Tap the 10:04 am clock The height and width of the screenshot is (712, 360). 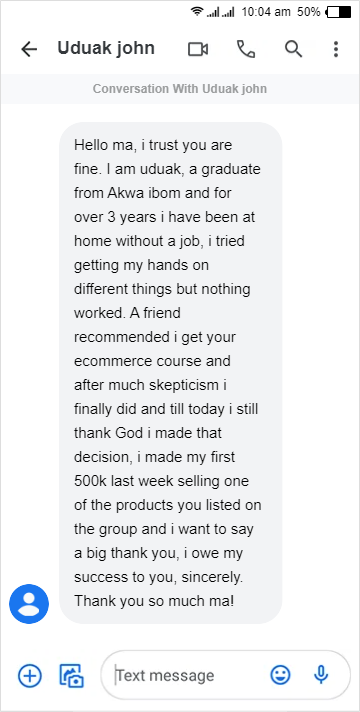point(266,12)
